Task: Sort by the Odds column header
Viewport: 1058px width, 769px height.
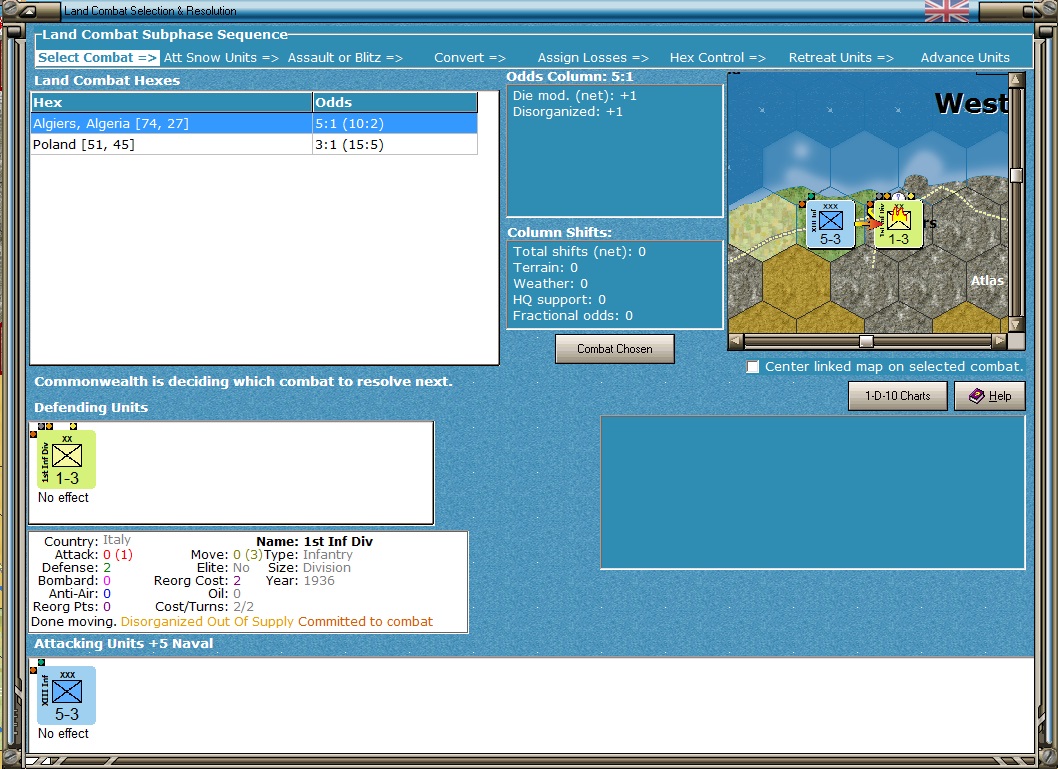Action: [x=395, y=103]
